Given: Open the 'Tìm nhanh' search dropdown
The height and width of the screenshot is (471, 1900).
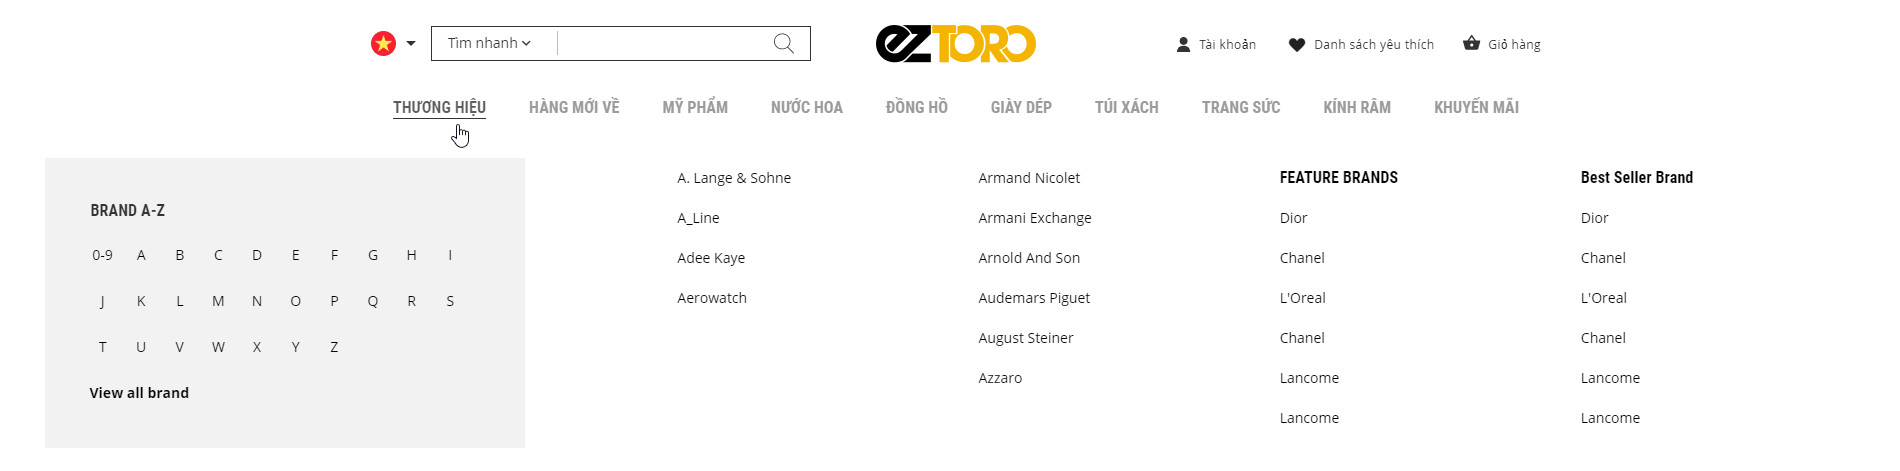Looking at the screenshot, I should click(x=489, y=43).
